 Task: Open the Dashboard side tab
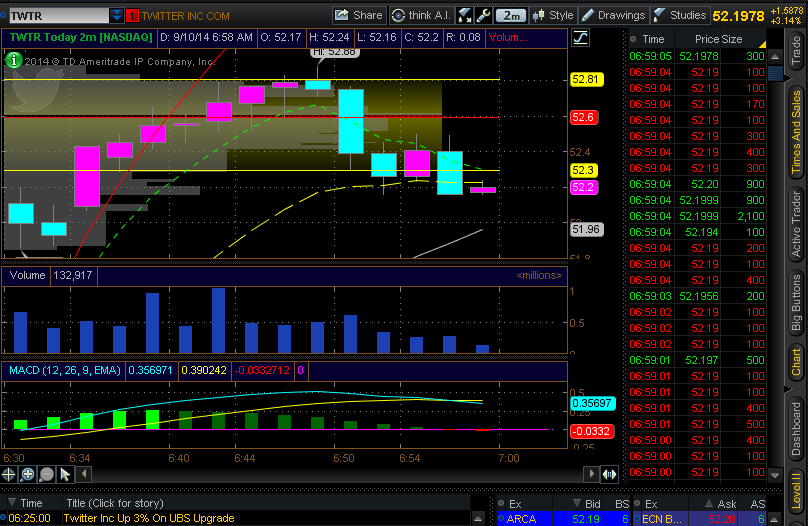796,429
